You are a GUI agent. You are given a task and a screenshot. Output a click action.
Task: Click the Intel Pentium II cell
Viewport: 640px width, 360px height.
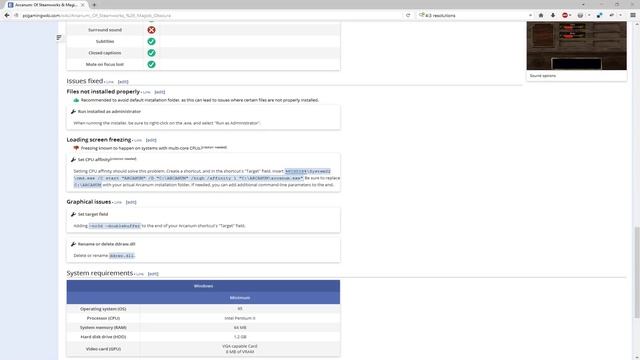tap(240, 318)
